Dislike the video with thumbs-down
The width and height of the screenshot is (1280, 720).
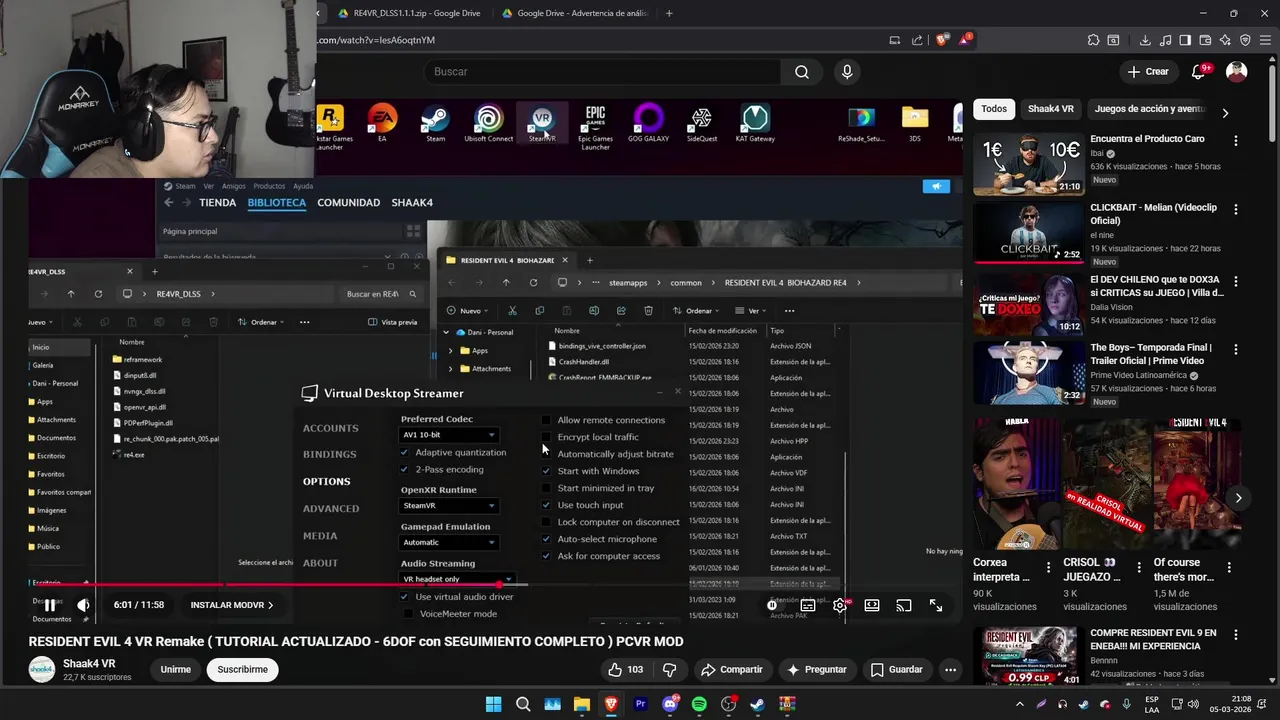click(671, 670)
